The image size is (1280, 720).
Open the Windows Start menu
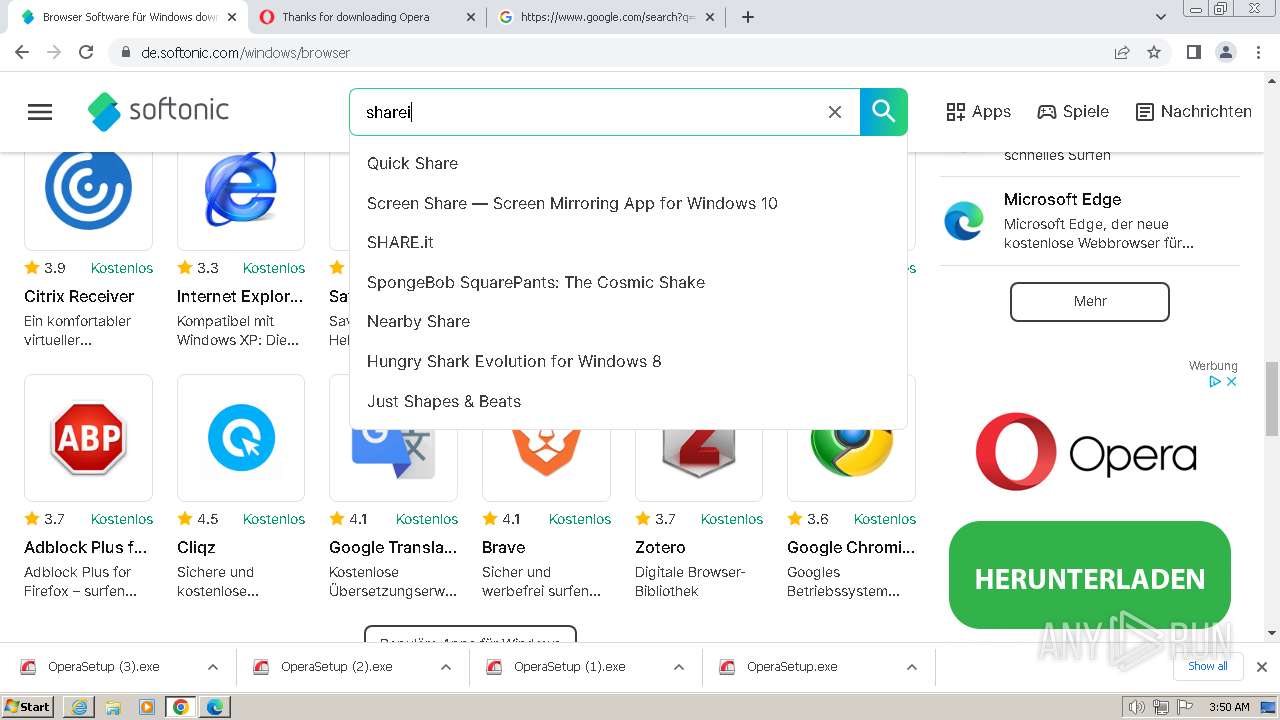[x=27, y=706]
